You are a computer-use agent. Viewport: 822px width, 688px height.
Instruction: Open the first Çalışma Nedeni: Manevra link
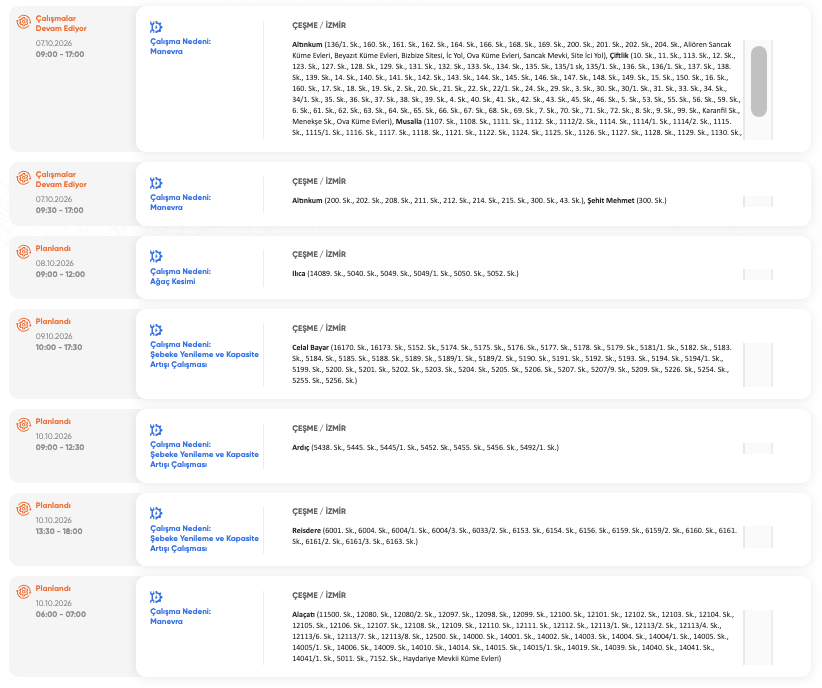(x=180, y=46)
